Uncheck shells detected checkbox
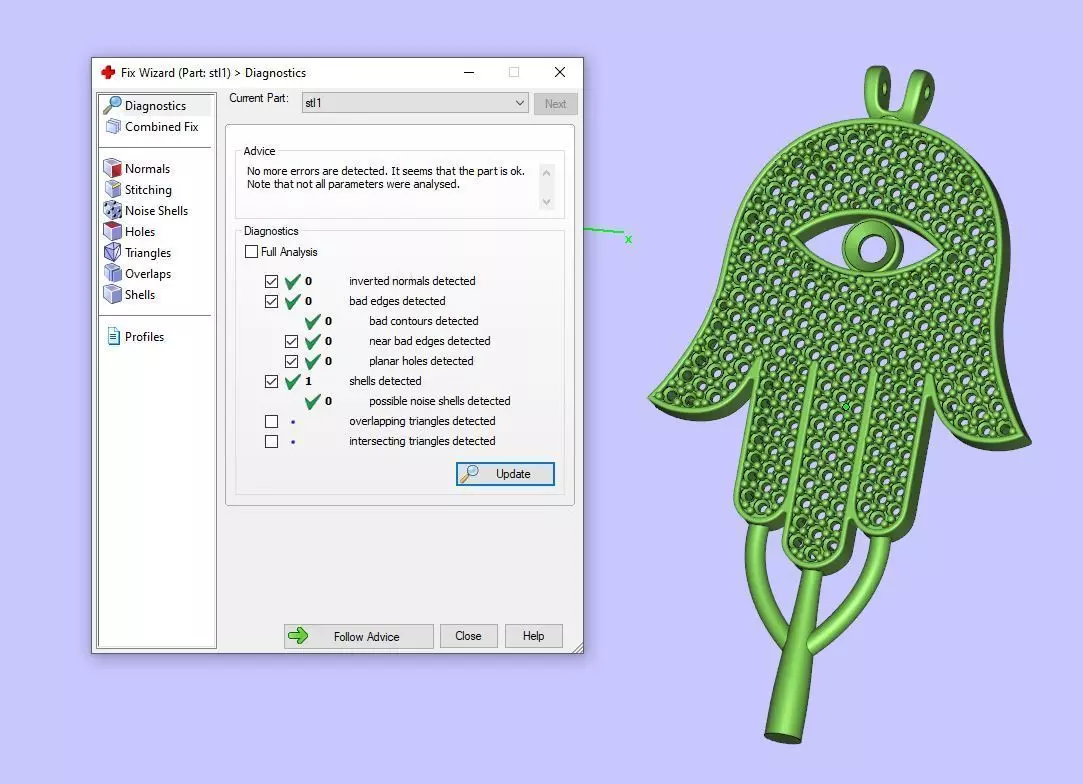Screen dimensions: 1083x784 coord(271,381)
